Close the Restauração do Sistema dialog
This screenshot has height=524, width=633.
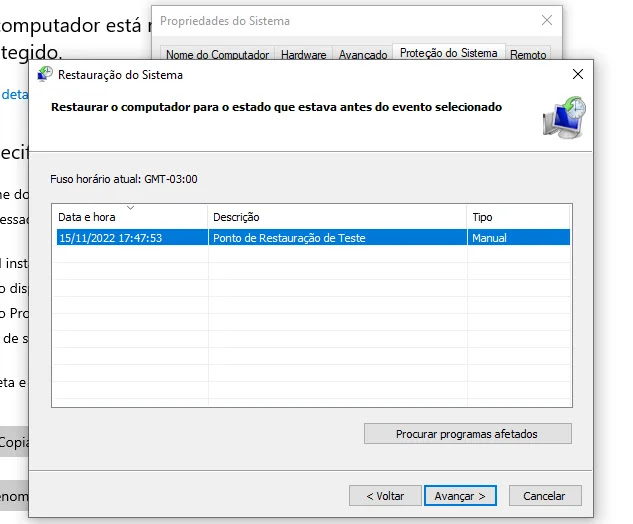click(577, 74)
